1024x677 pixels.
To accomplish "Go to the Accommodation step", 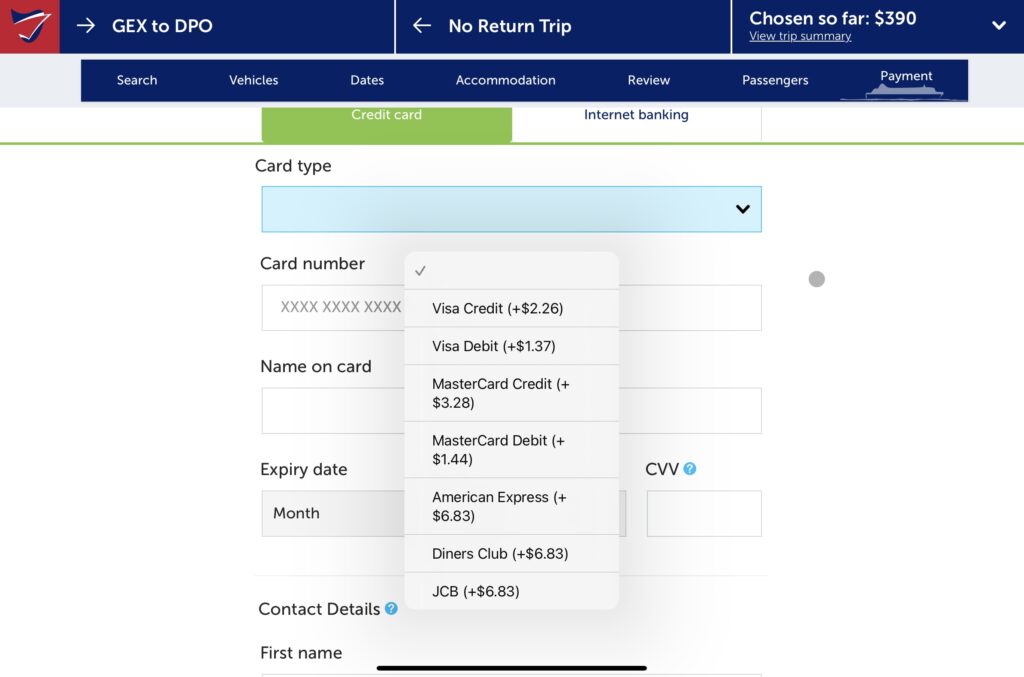I will pos(505,80).
